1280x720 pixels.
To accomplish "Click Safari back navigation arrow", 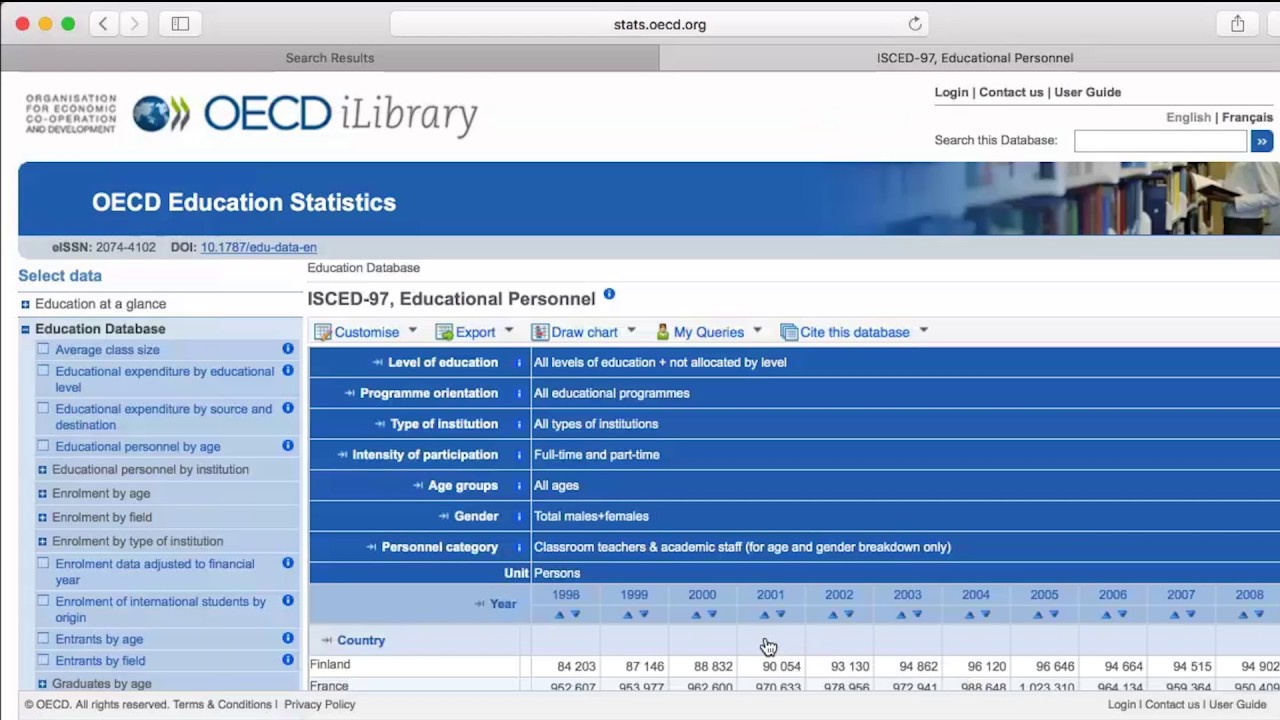I will (x=103, y=24).
